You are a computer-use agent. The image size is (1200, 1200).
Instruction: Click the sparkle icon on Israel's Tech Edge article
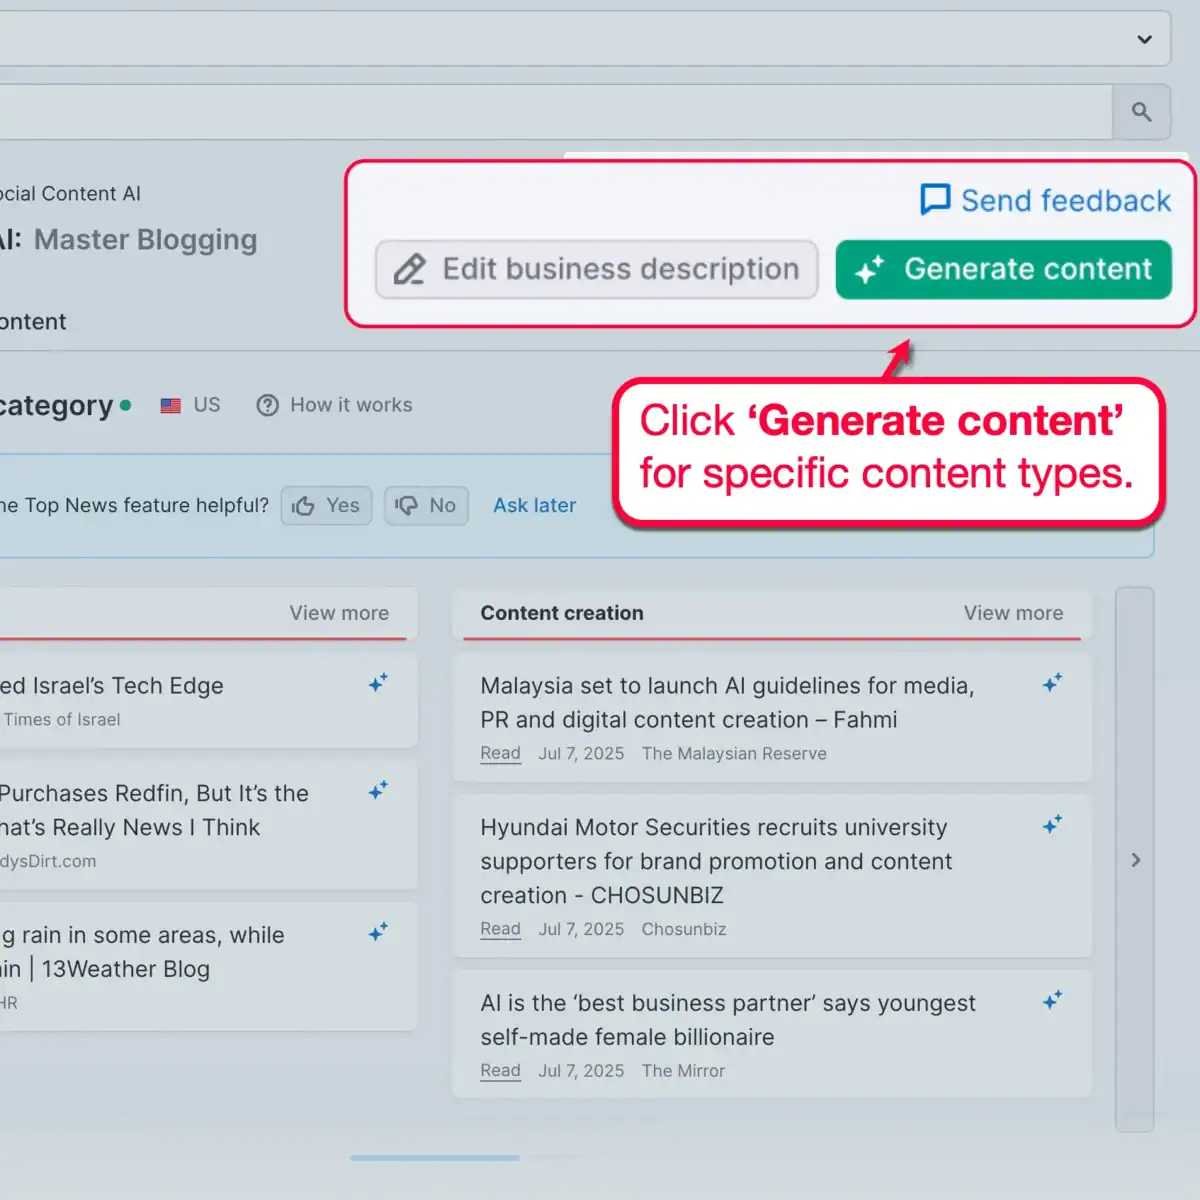tap(378, 683)
